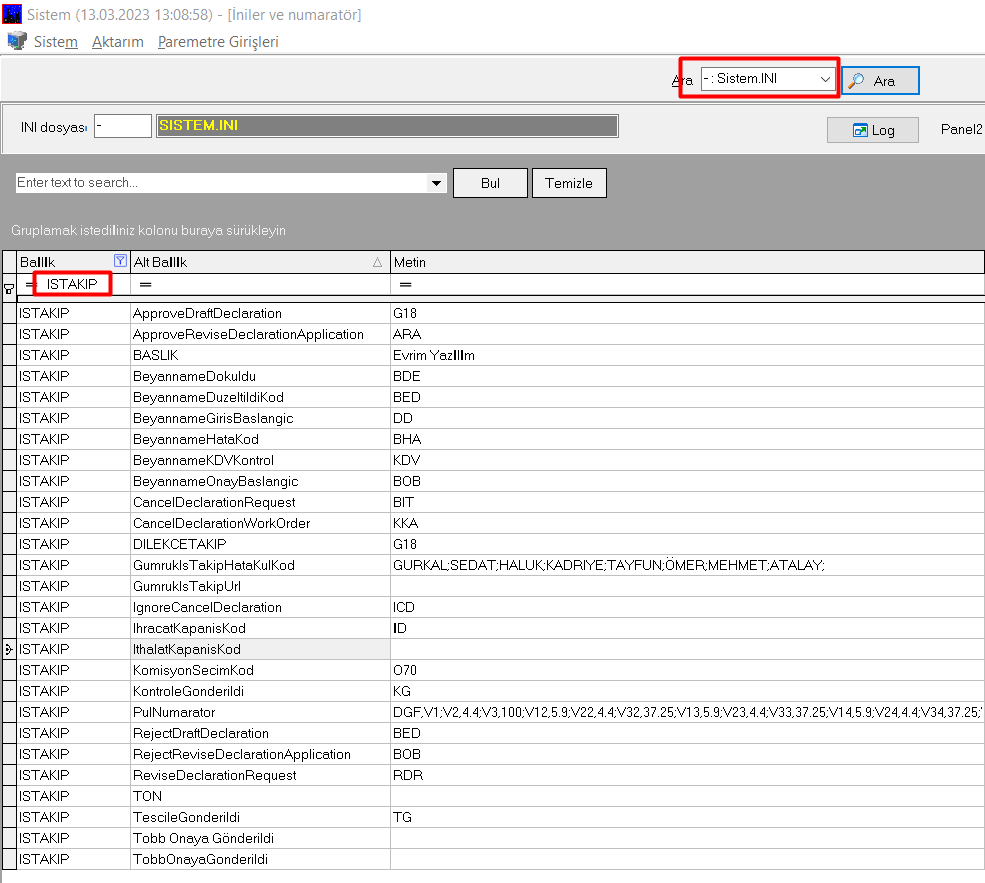Select the DILEKCETAKIP cell
Screen dimensions: 985x883
(261, 544)
